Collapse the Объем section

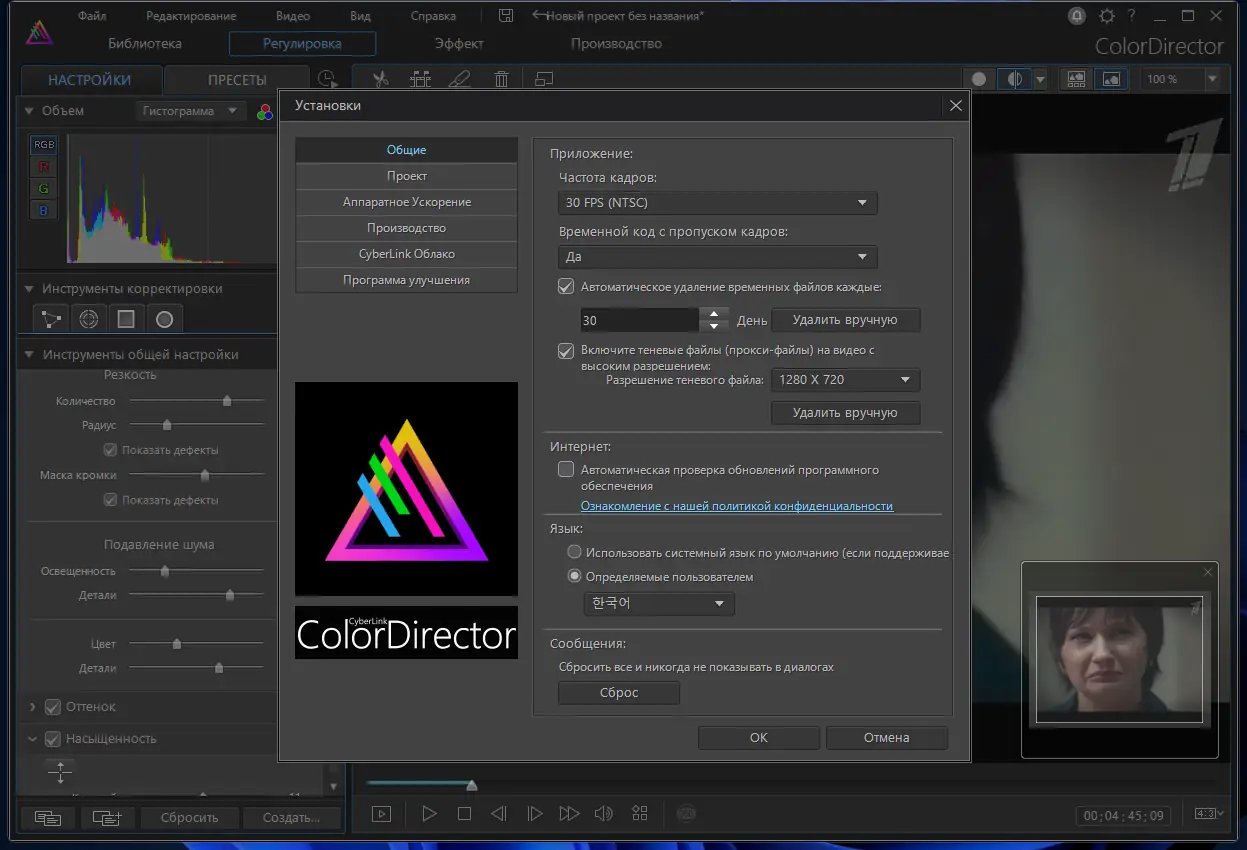pos(29,111)
